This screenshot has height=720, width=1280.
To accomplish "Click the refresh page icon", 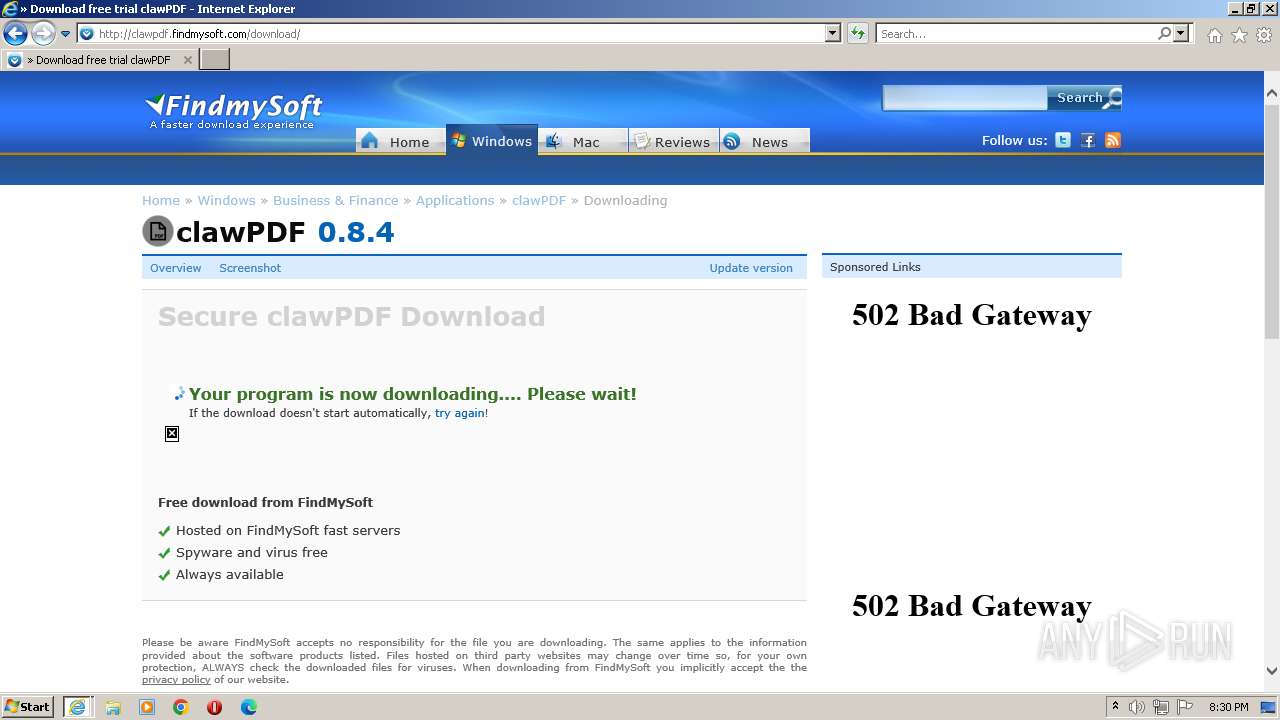I will [x=857, y=34].
